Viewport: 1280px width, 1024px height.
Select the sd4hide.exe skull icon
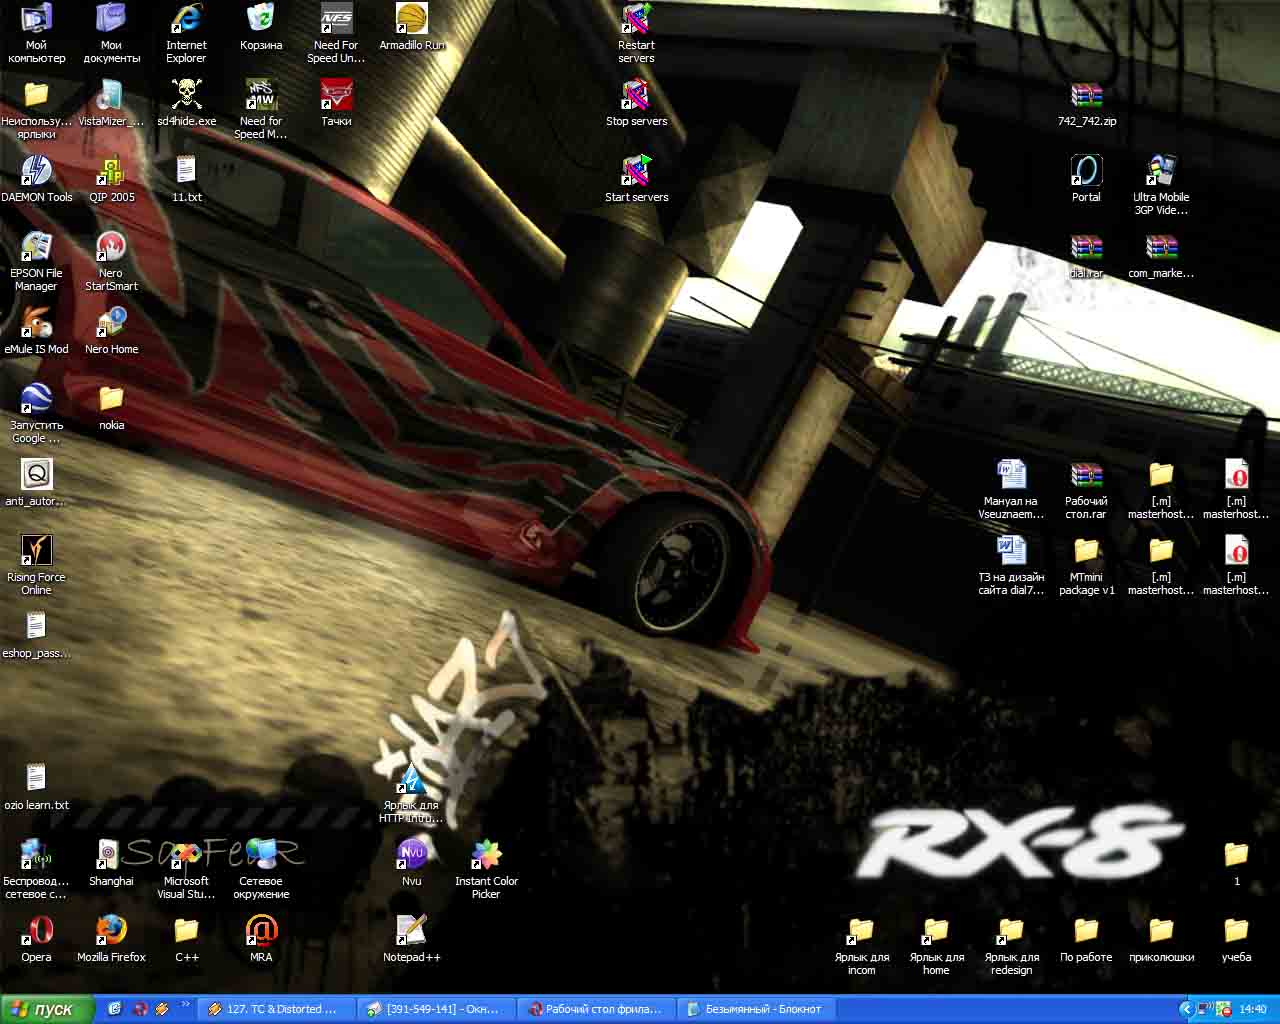[186, 104]
